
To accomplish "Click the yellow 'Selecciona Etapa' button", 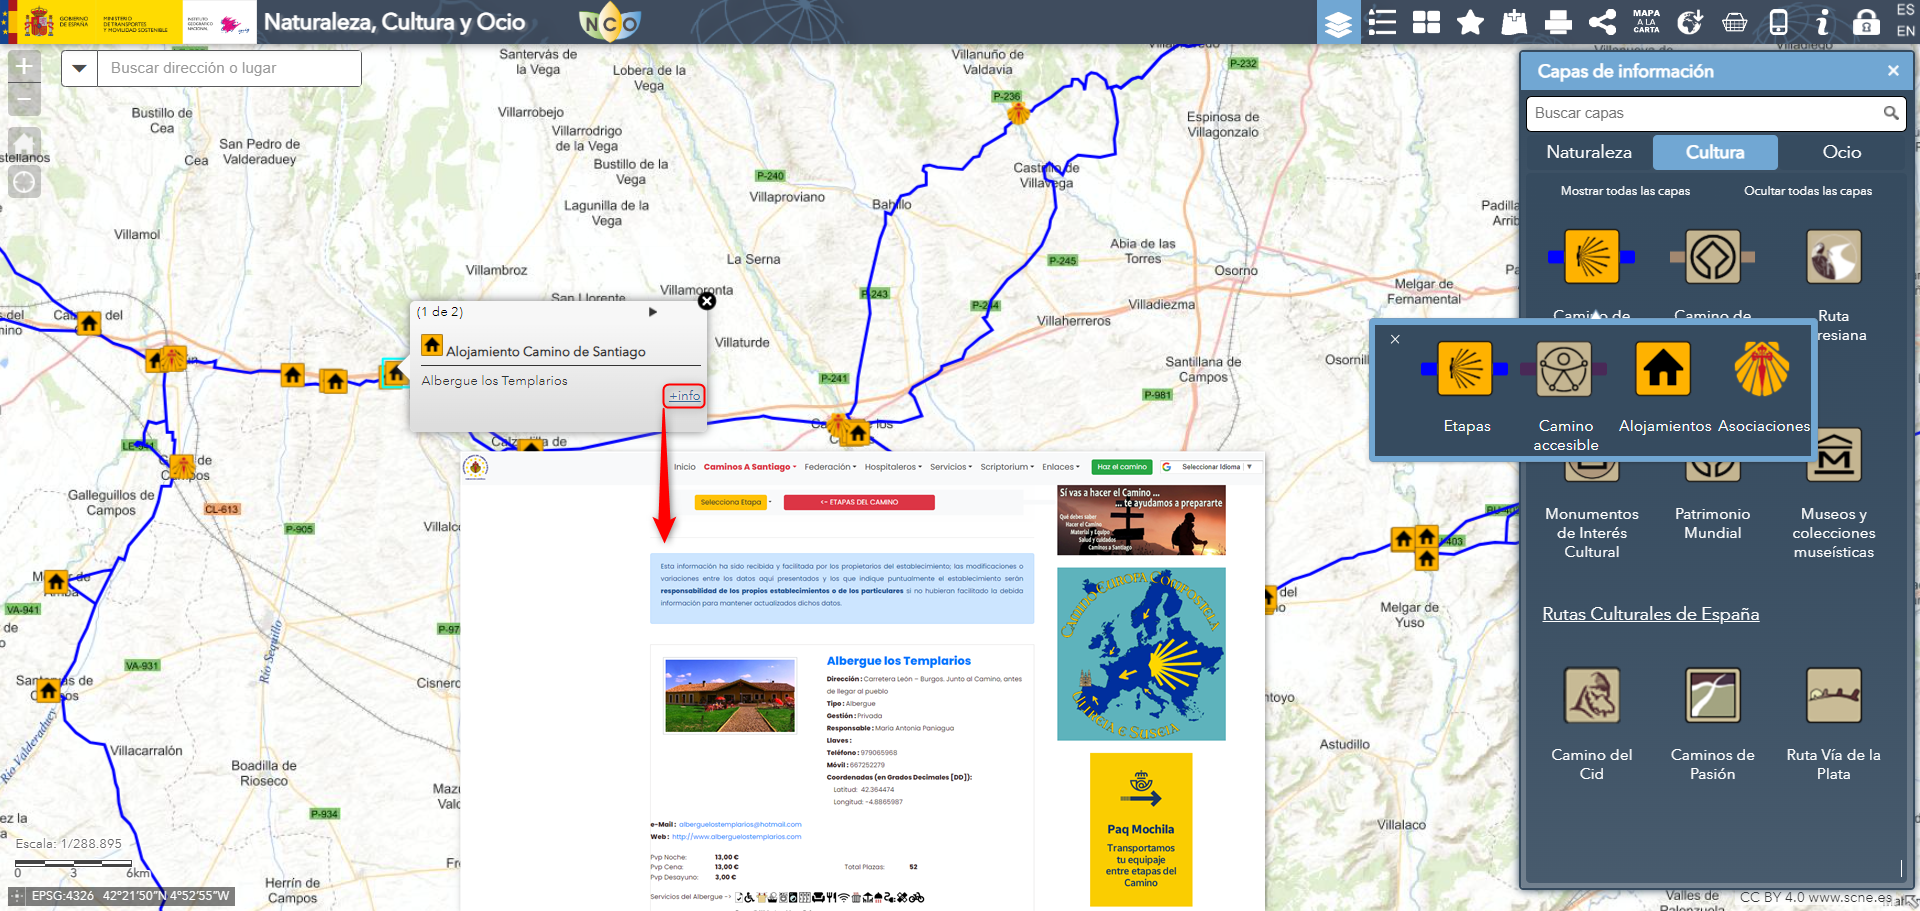I will pyautogui.click(x=731, y=502).
